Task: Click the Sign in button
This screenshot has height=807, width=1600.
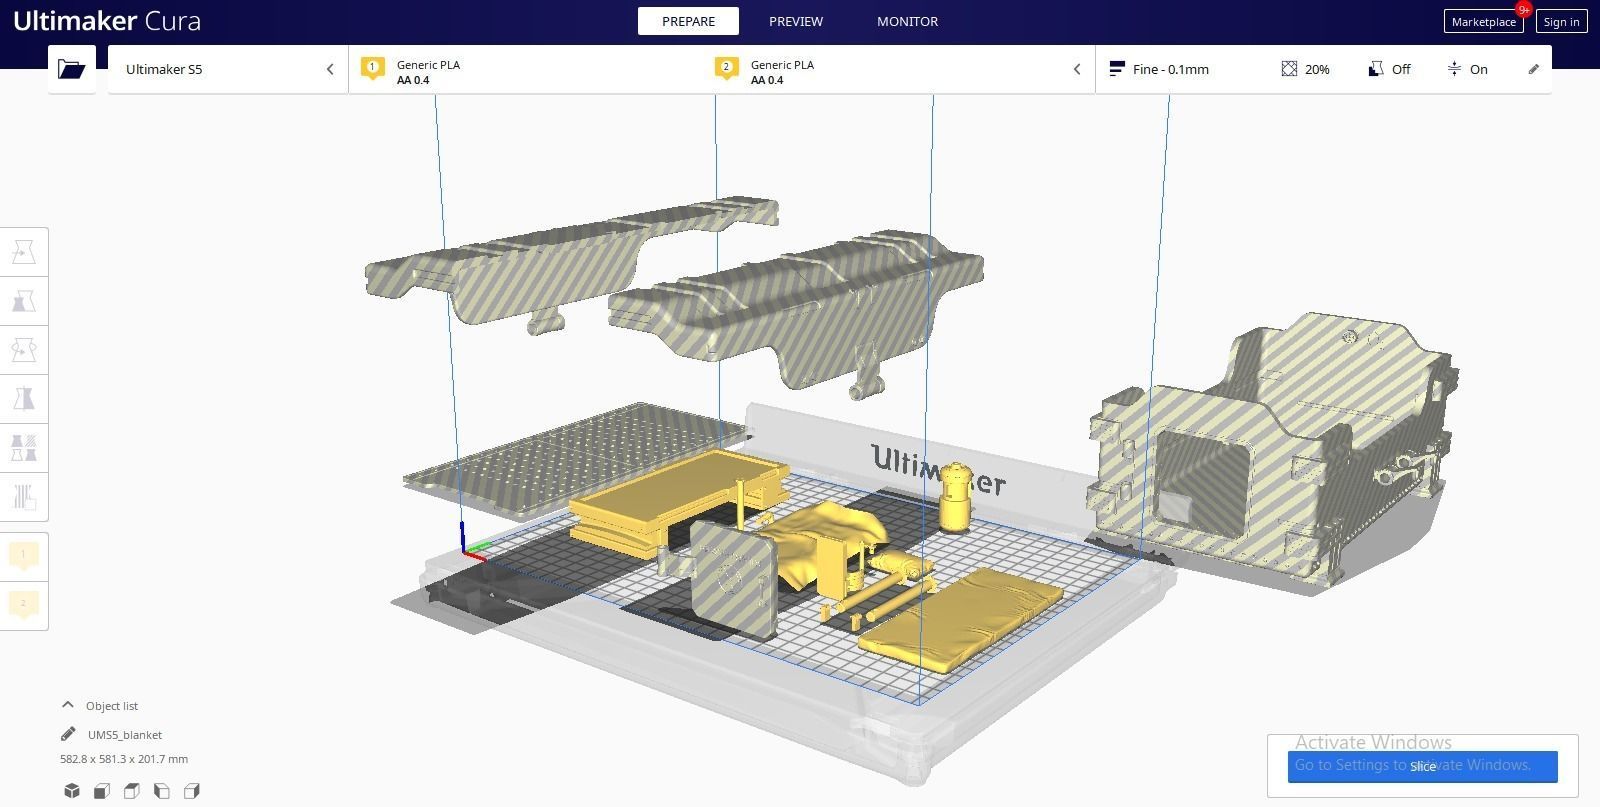Action: pos(1561,21)
